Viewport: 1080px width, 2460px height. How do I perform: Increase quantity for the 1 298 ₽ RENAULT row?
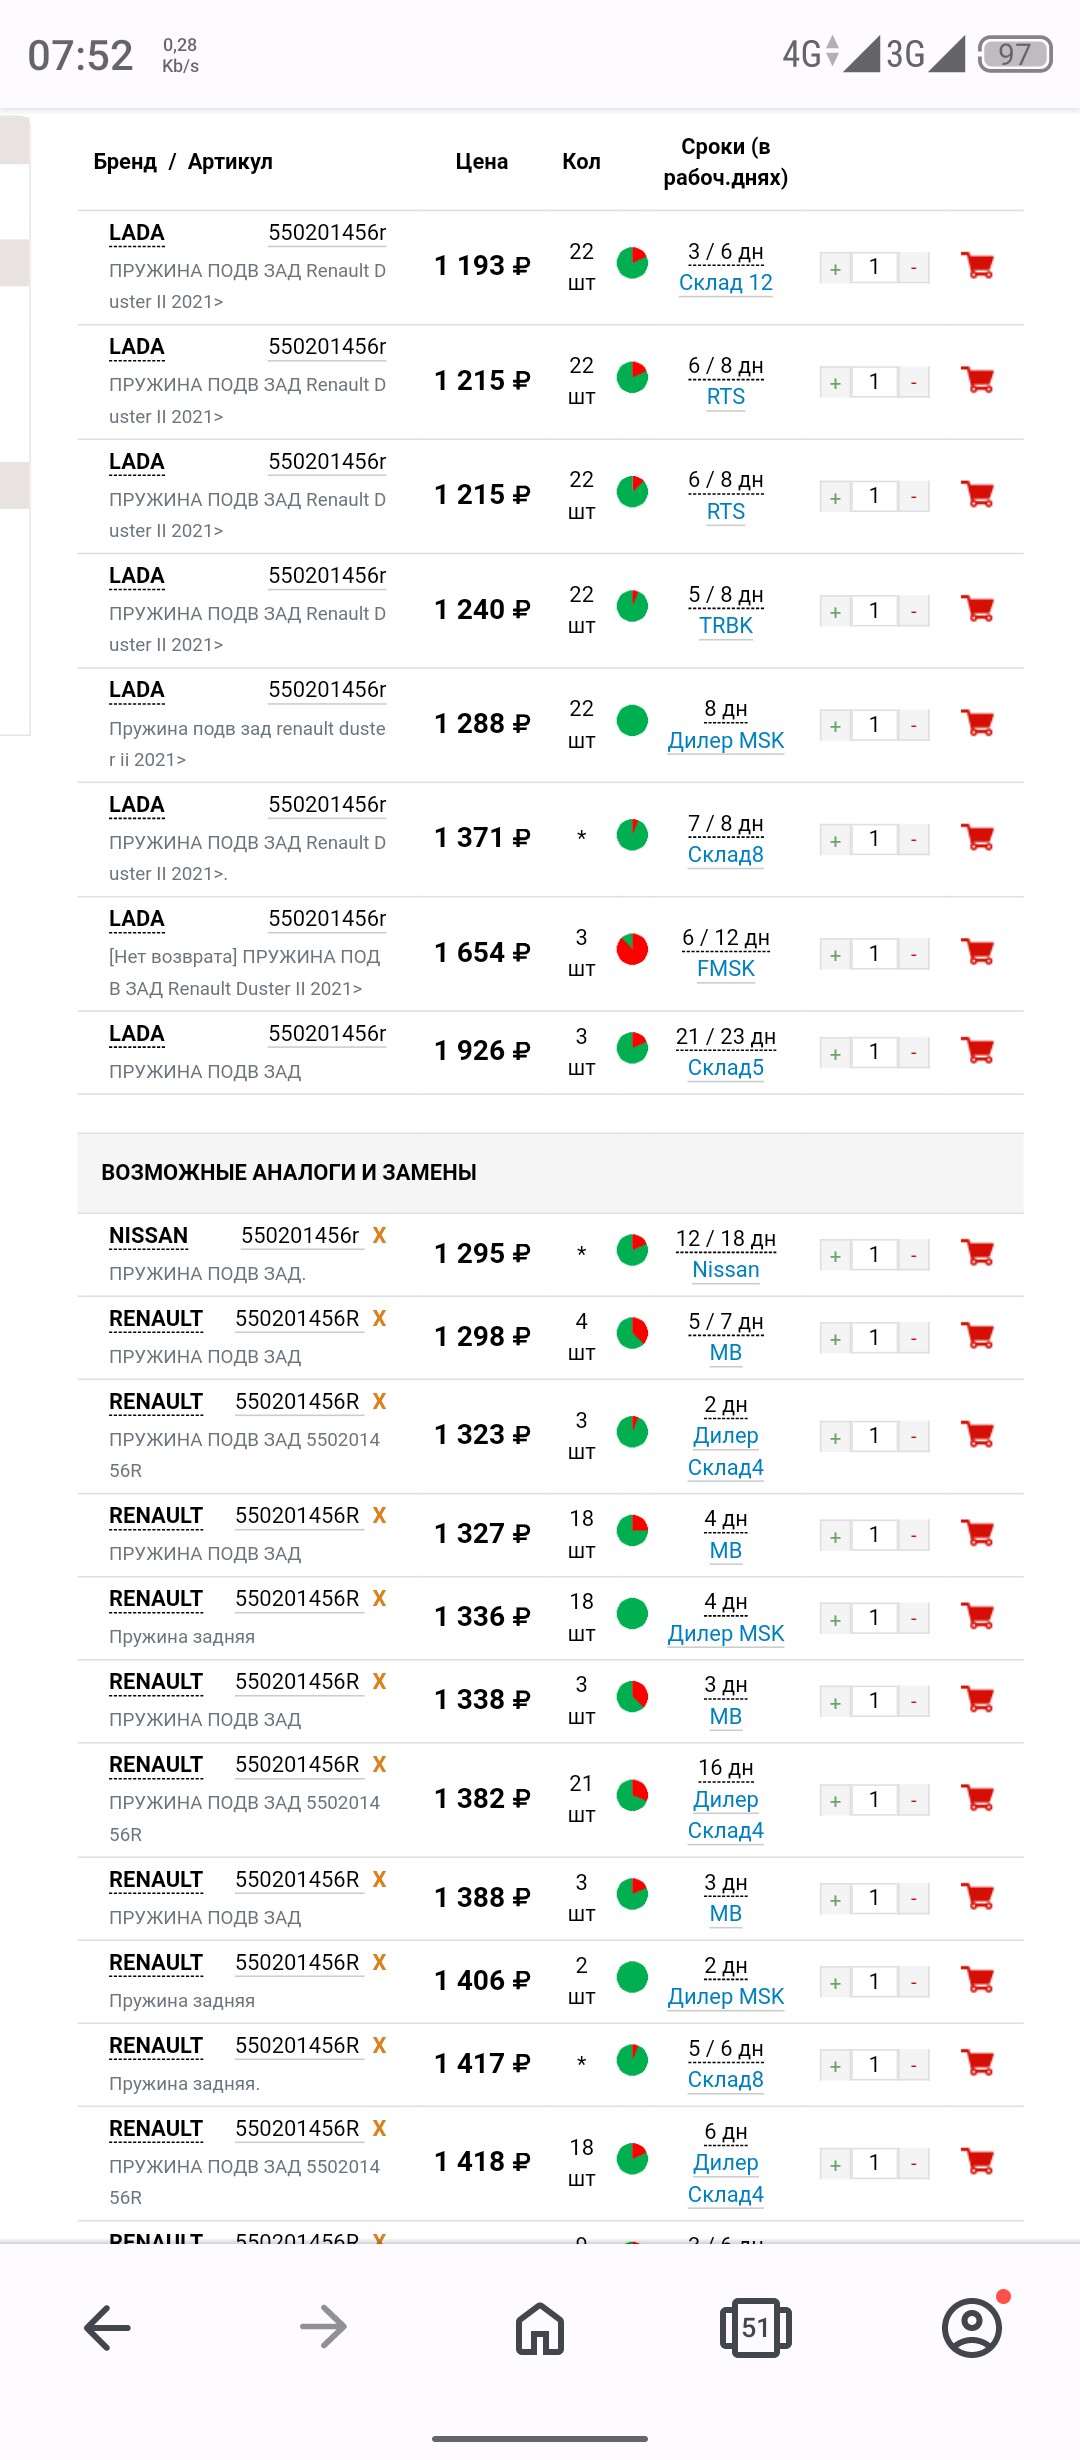point(835,1338)
